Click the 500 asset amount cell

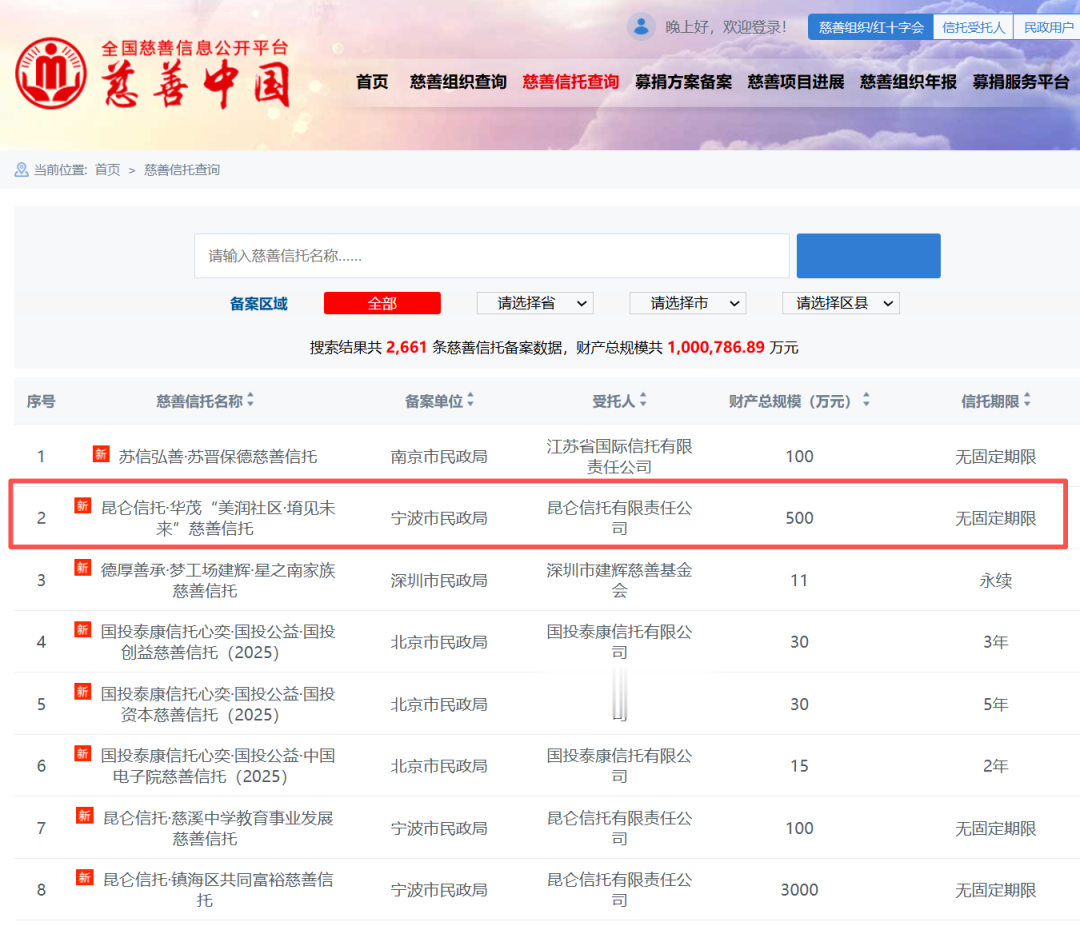click(x=799, y=518)
